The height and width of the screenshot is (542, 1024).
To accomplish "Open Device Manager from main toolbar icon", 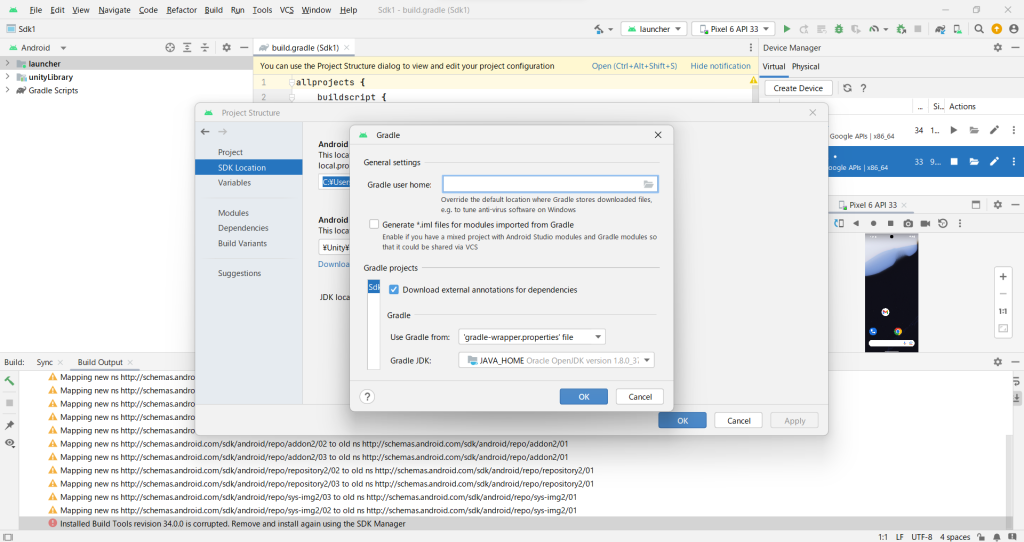I will pyautogui.click(x=957, y=29).
